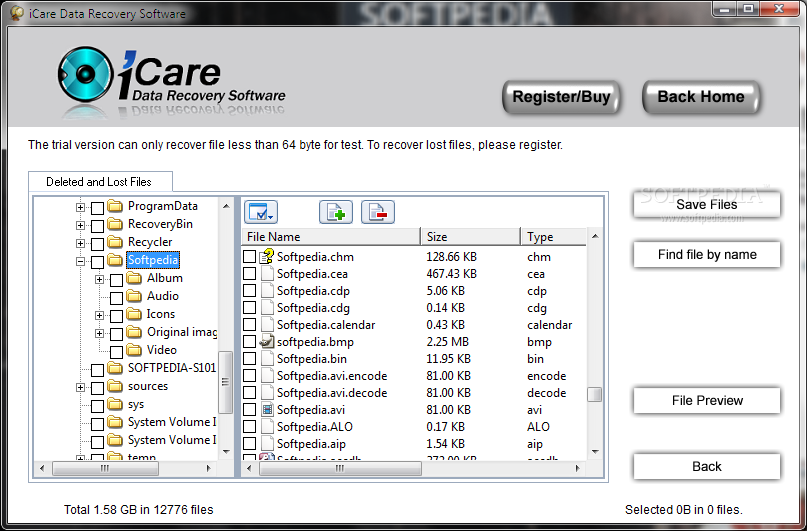Select the Deleted and Lost Files tab
The image size is (807, 531).
[99, 182]
